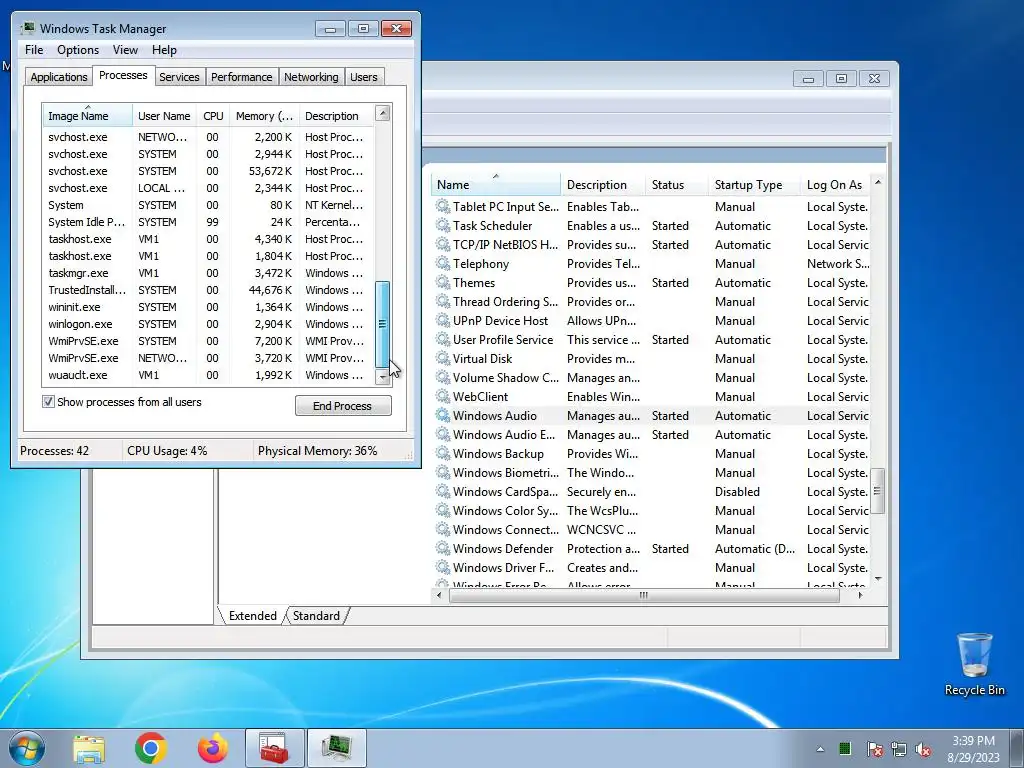1024x768 pixels.
Task: Click the services list horizontal scrollbar thumb
Action: point(644,595)
